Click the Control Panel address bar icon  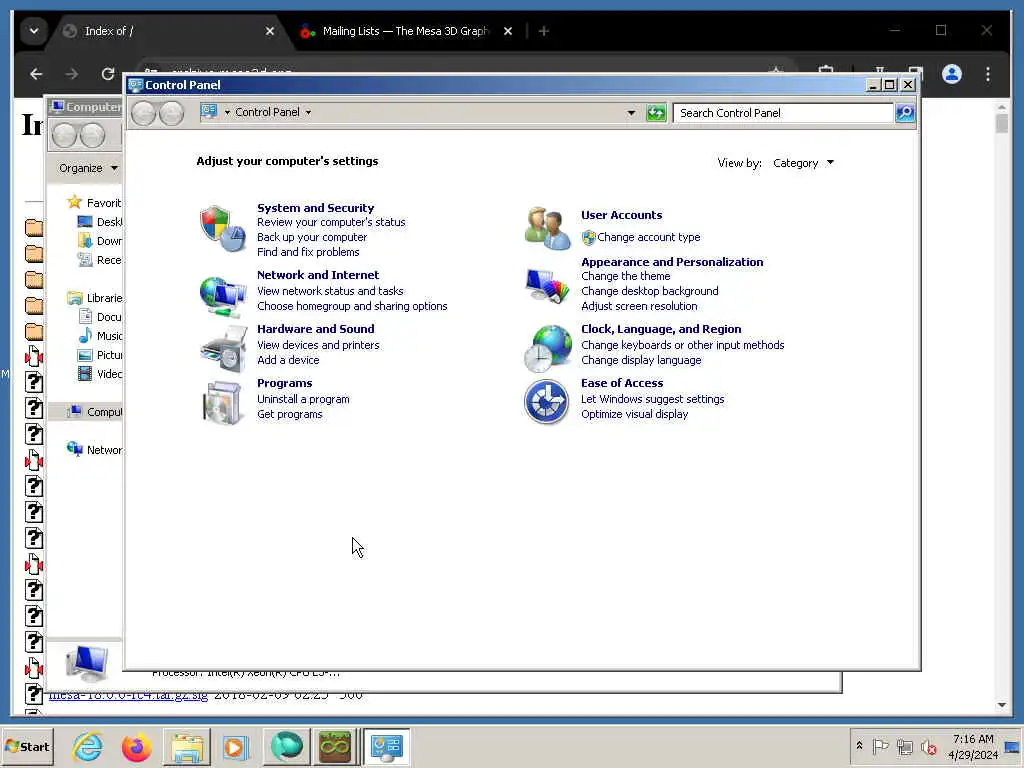coord(209,112)
